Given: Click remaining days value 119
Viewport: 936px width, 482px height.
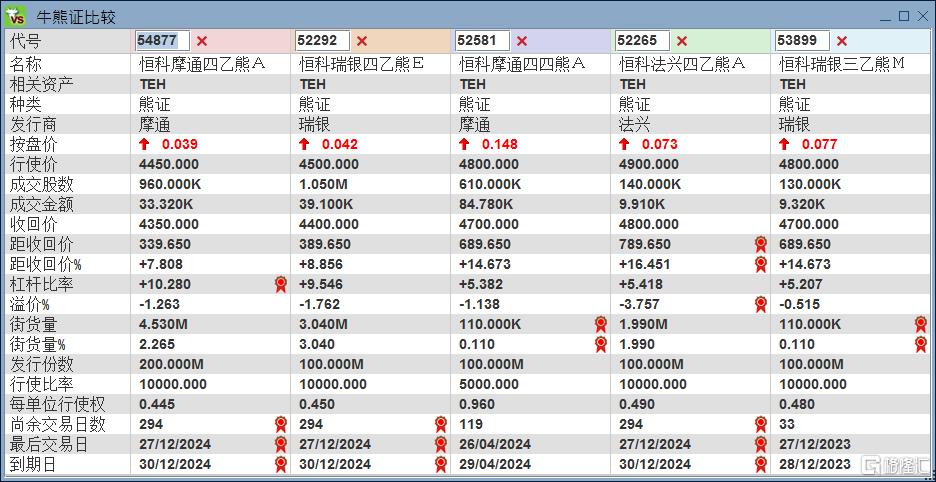Looking at the screenshot, I should coord(470,424).
